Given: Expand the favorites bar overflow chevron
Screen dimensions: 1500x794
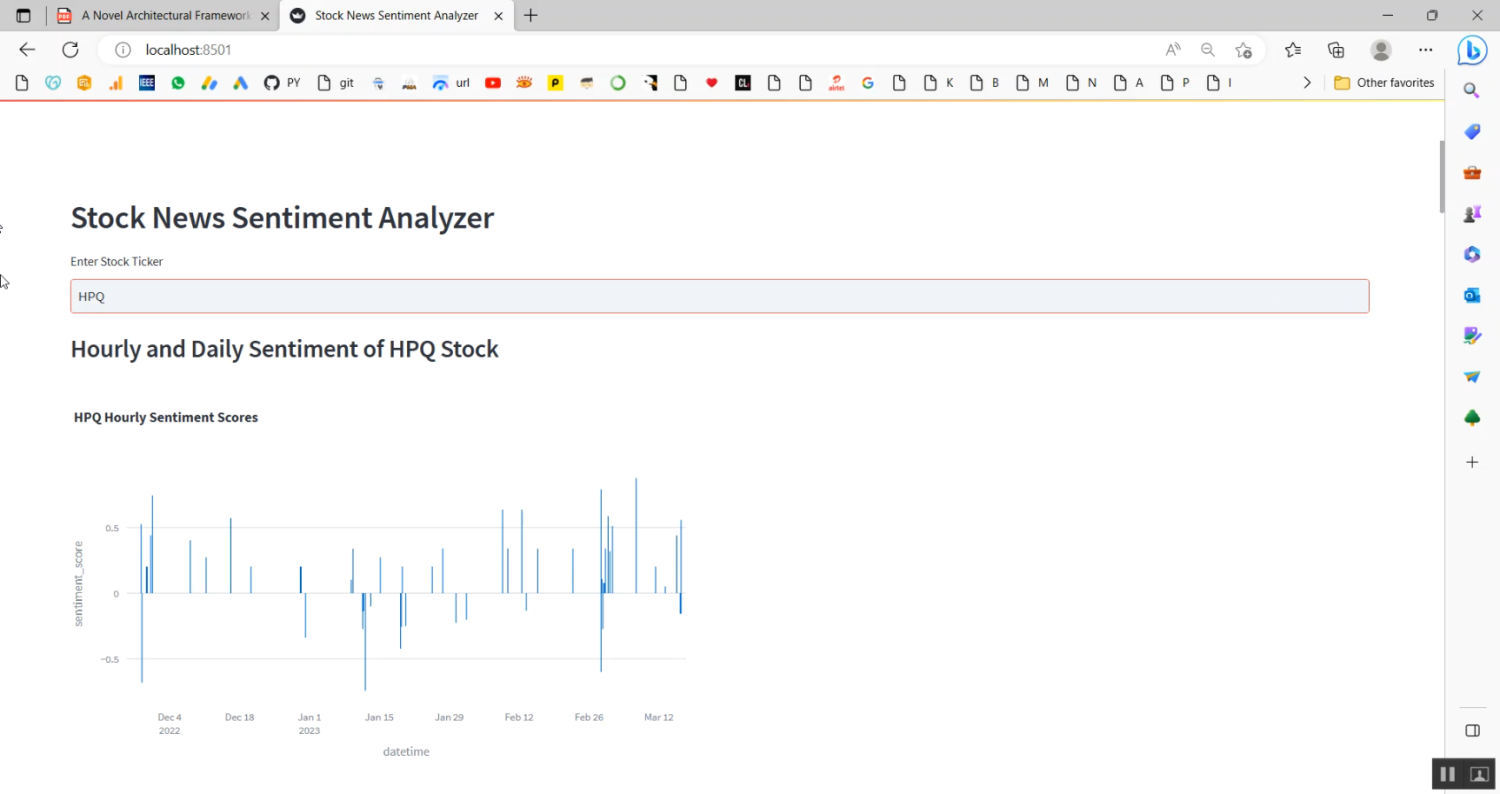Looking at the screenshot, I should coord(1306,83).
